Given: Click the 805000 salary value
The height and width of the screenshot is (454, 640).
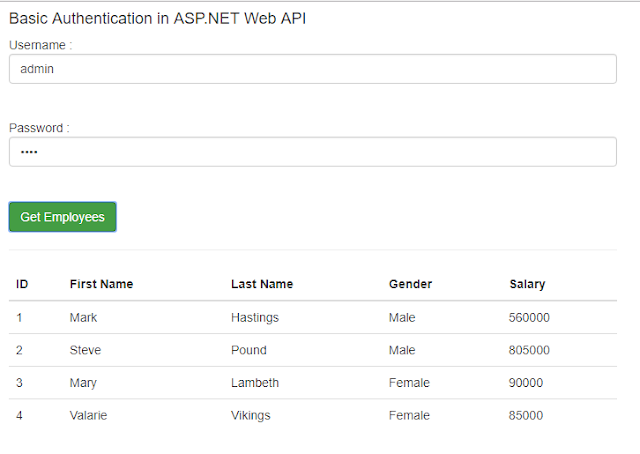Looking at the screenshot, I should click(x=529, y=350).
